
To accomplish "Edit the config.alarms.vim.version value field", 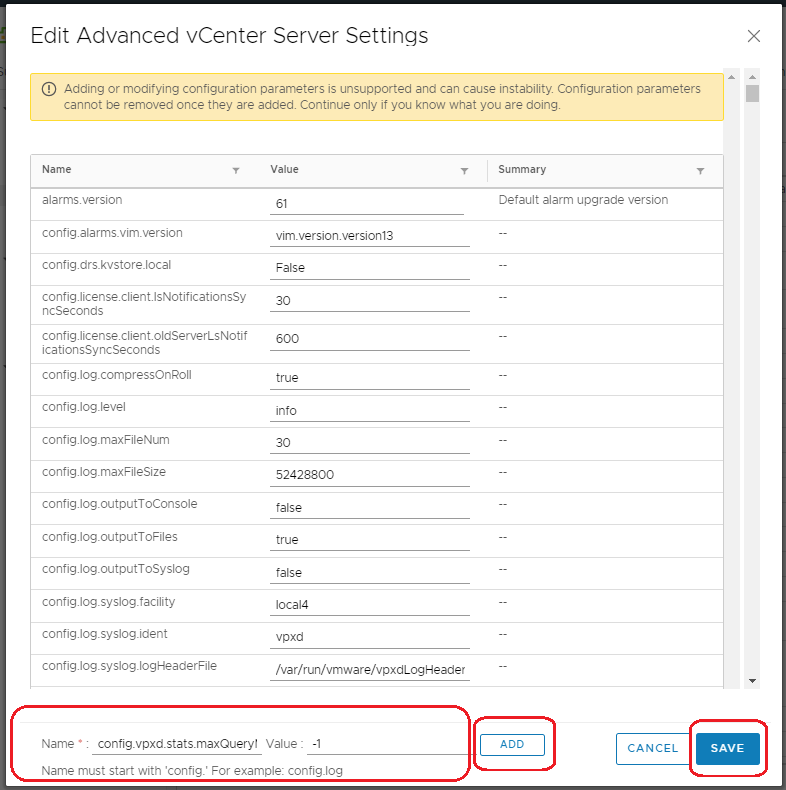I will coord(370,236).
